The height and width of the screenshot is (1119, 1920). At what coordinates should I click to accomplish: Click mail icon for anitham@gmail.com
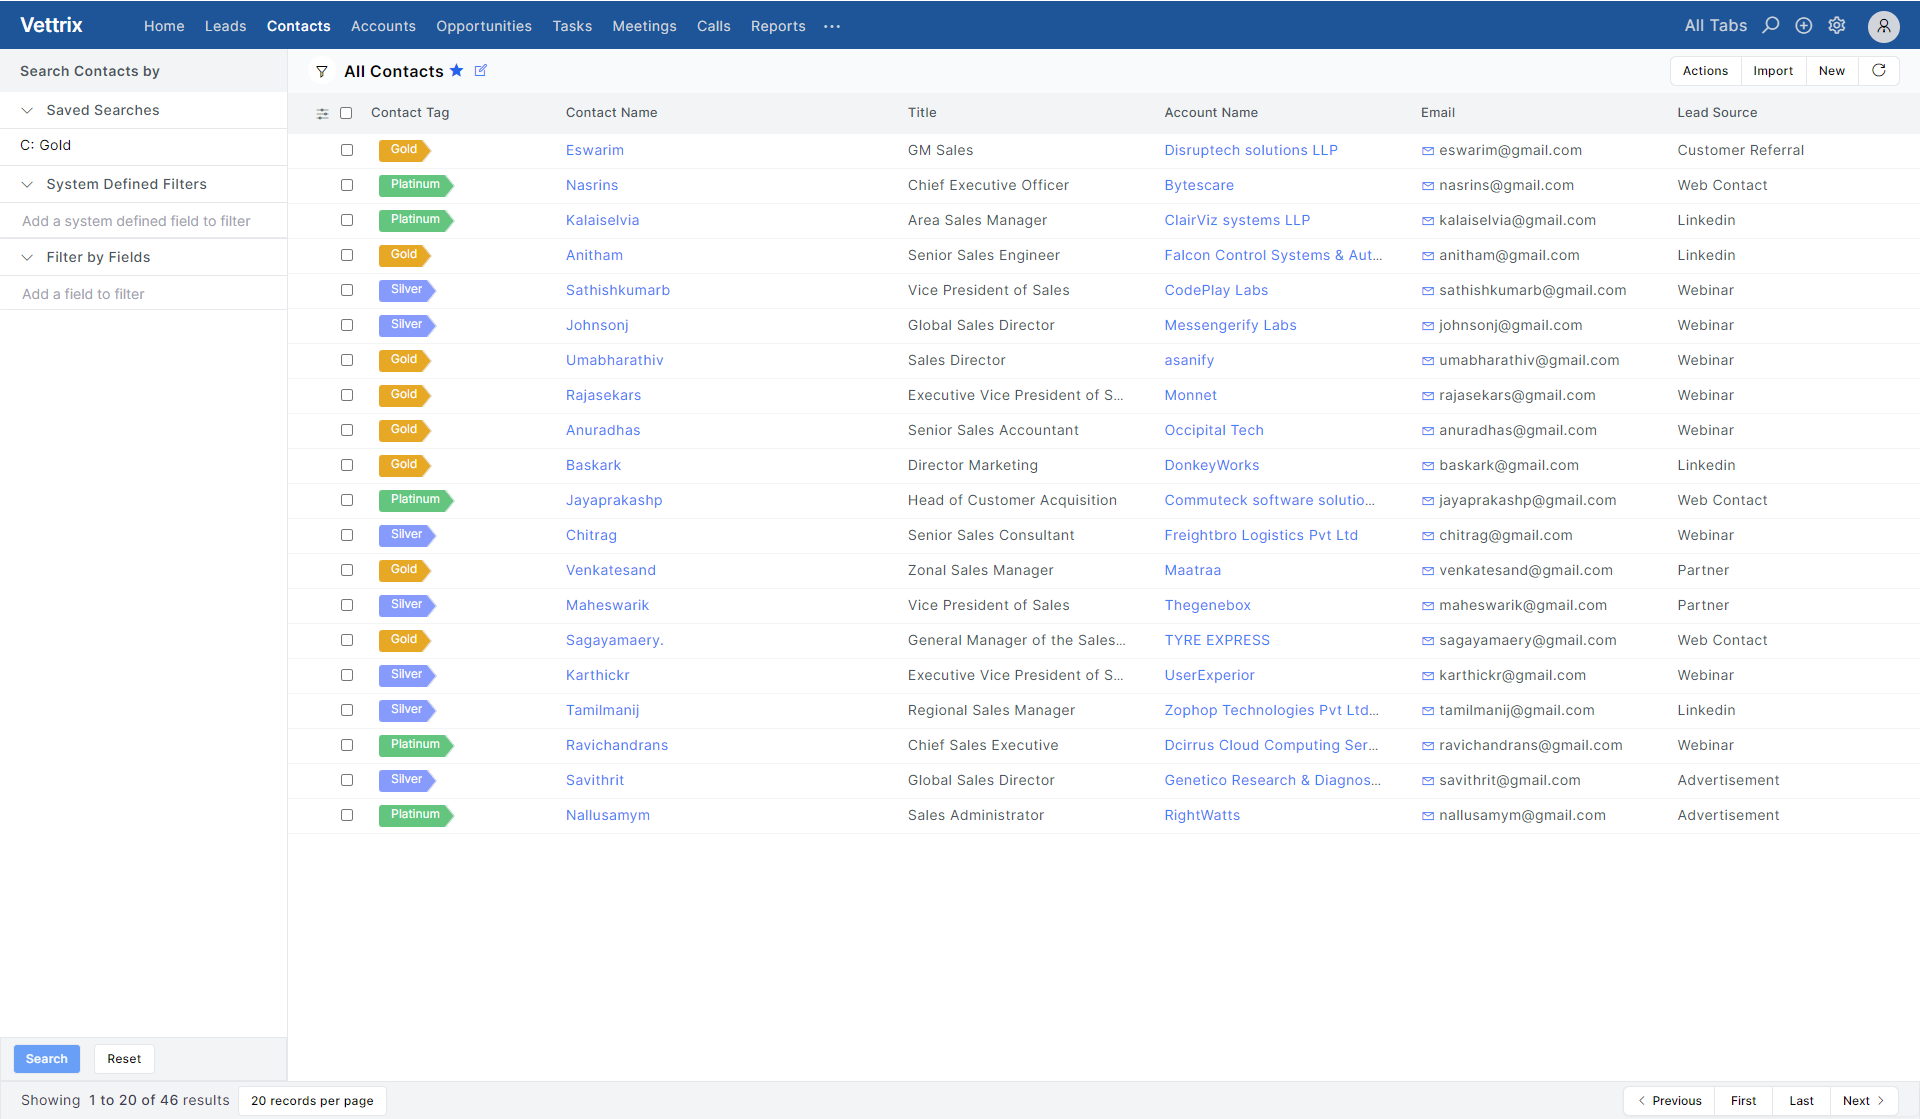[x=1428, y=256]
